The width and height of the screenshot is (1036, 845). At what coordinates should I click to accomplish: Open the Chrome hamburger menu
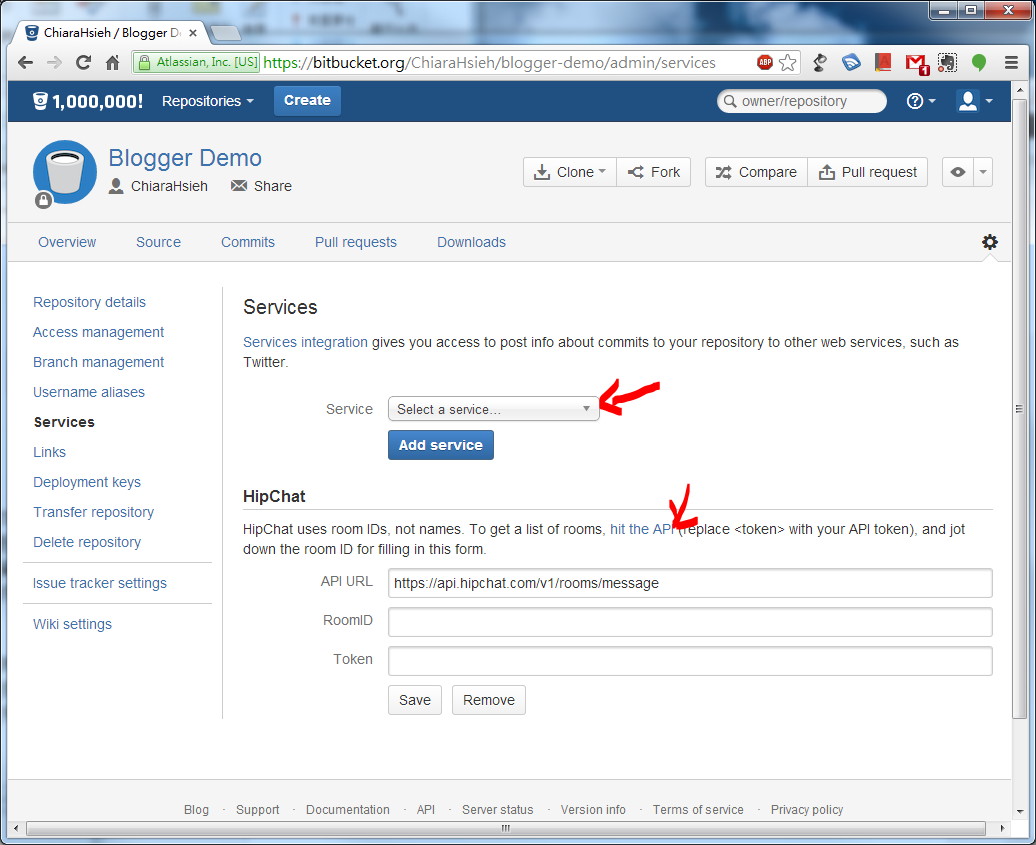1011,63
